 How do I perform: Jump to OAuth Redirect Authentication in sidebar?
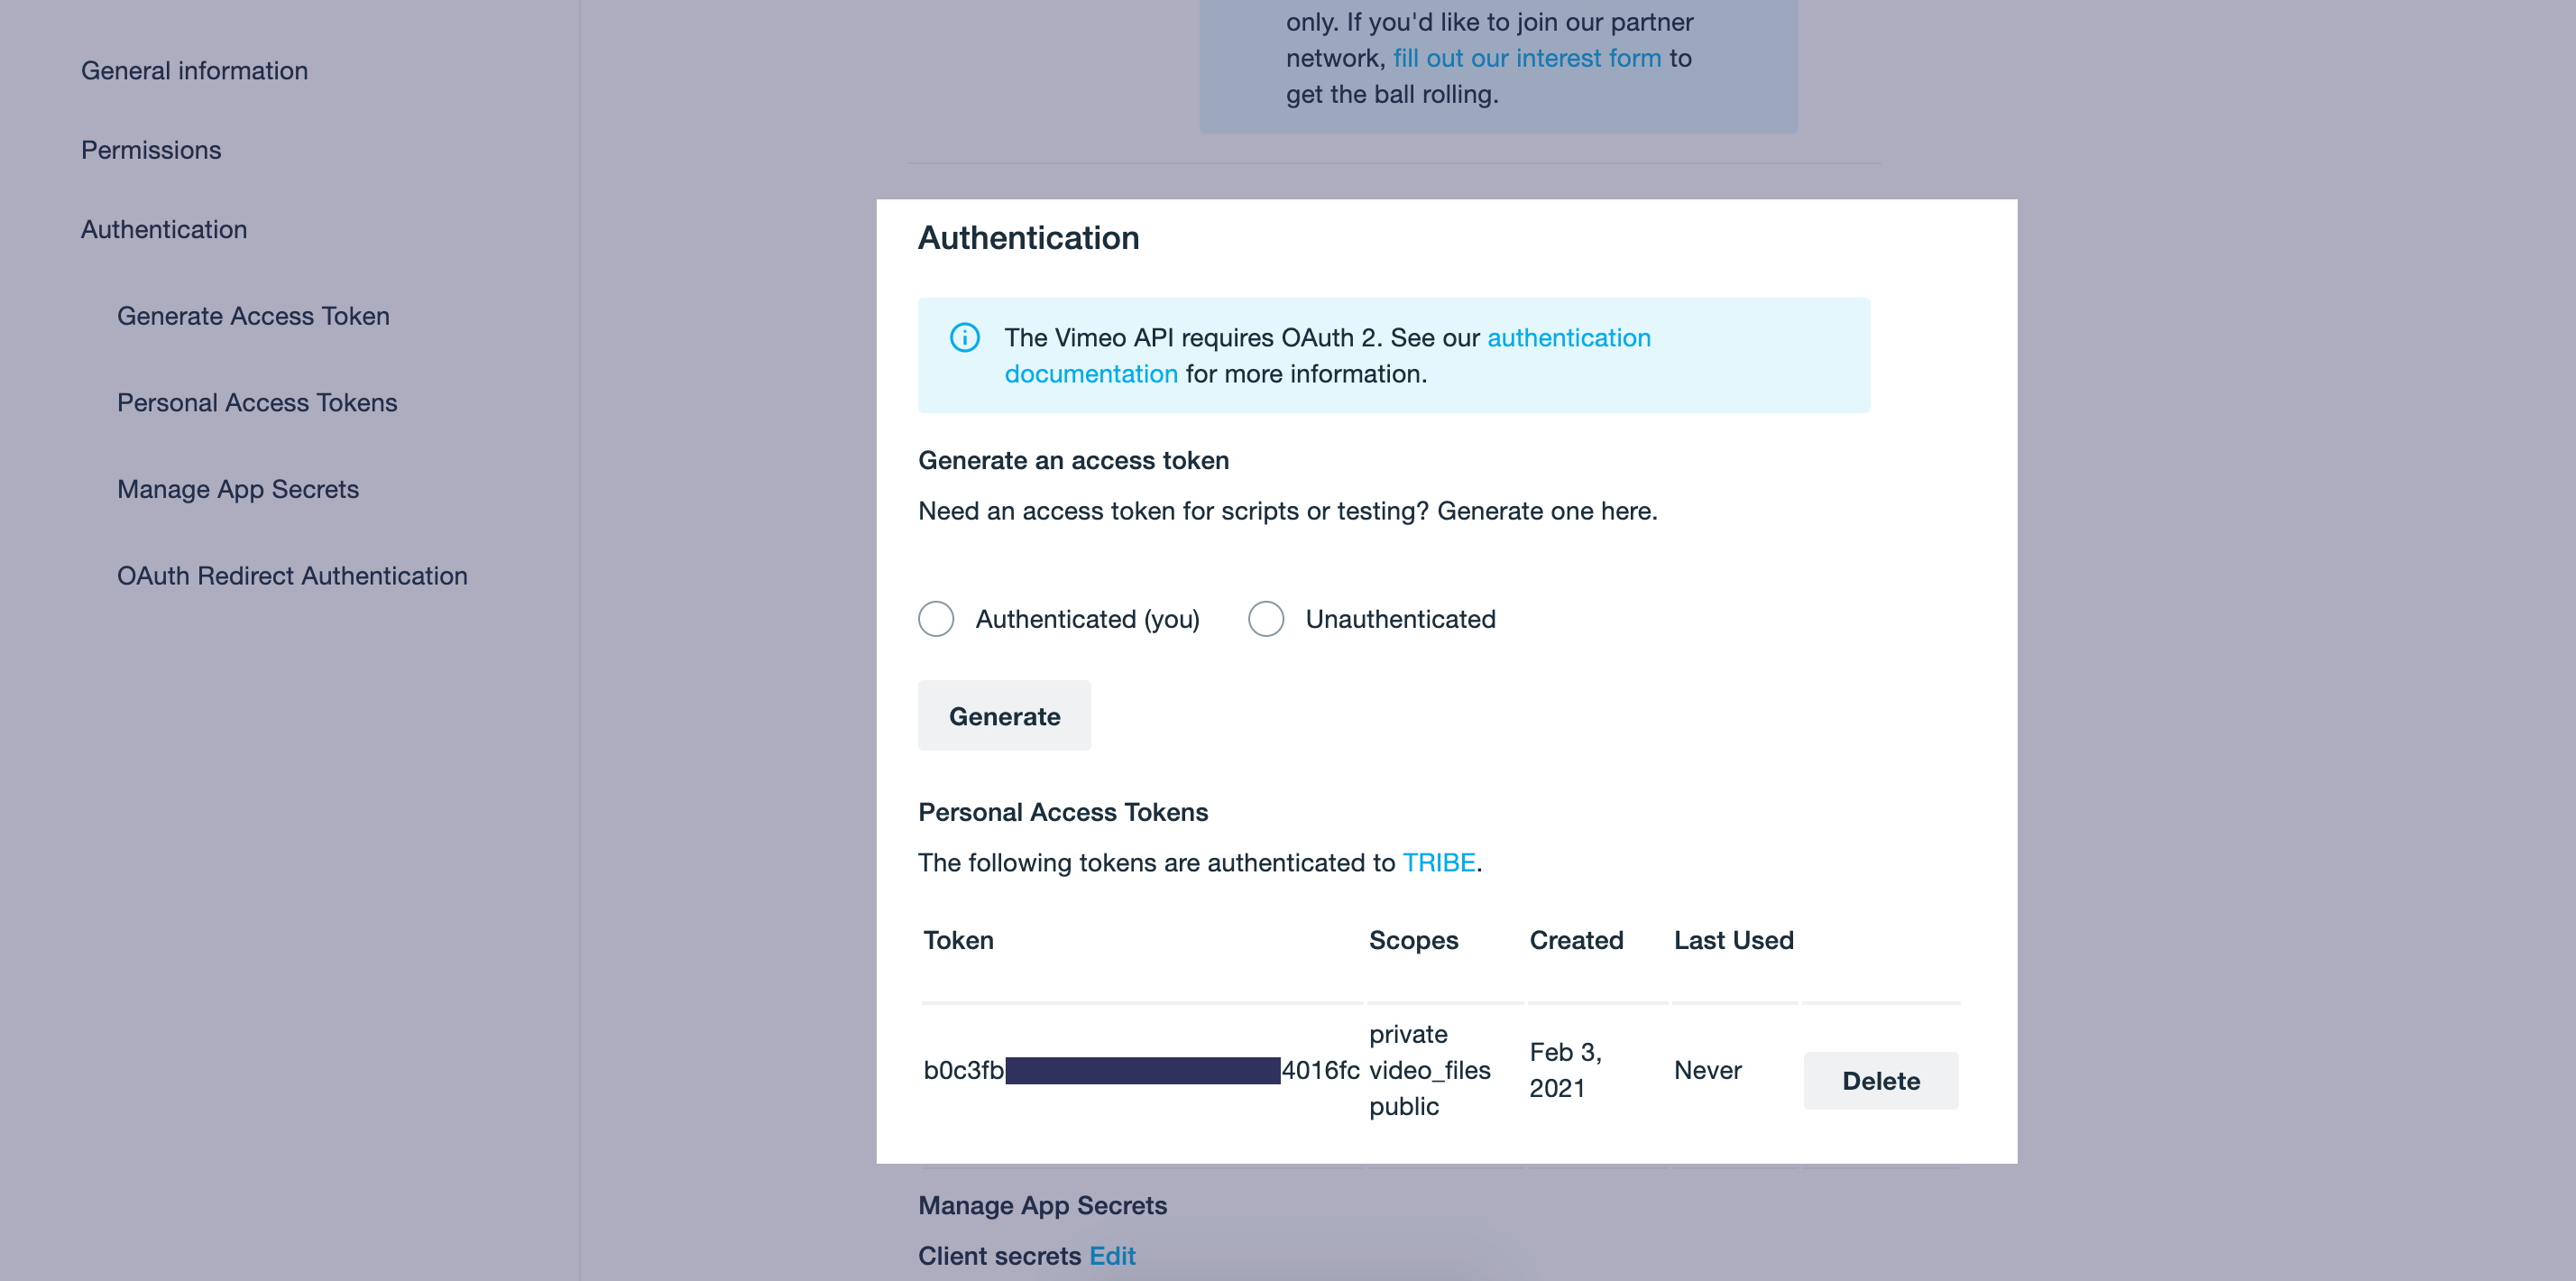pos(292,576)
